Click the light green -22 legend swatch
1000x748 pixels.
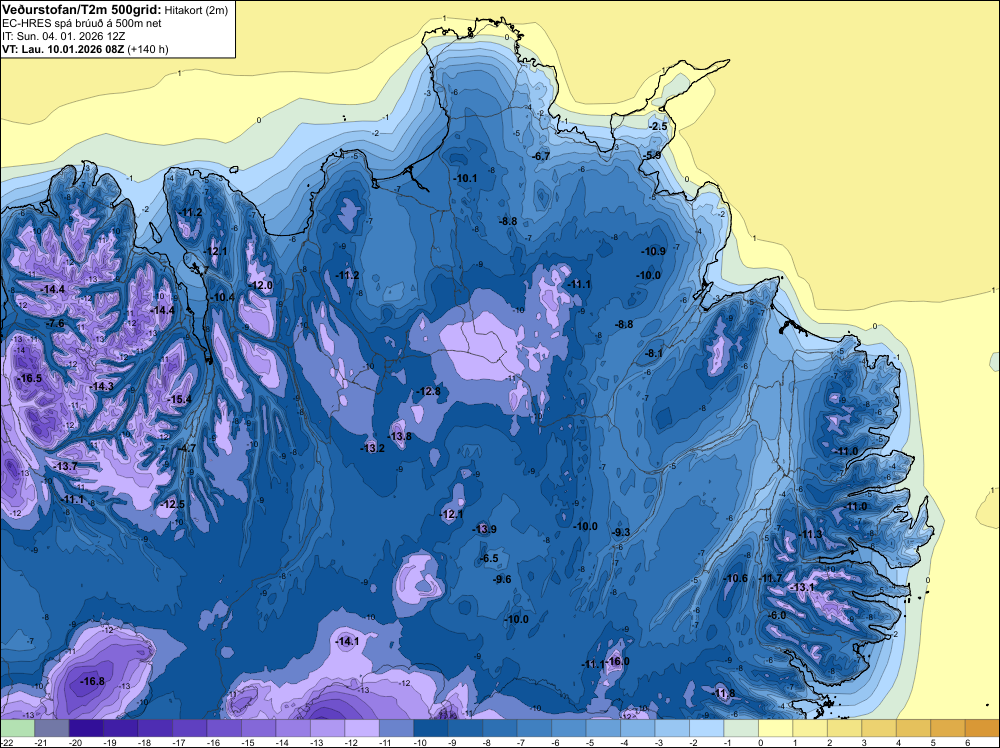17,728
